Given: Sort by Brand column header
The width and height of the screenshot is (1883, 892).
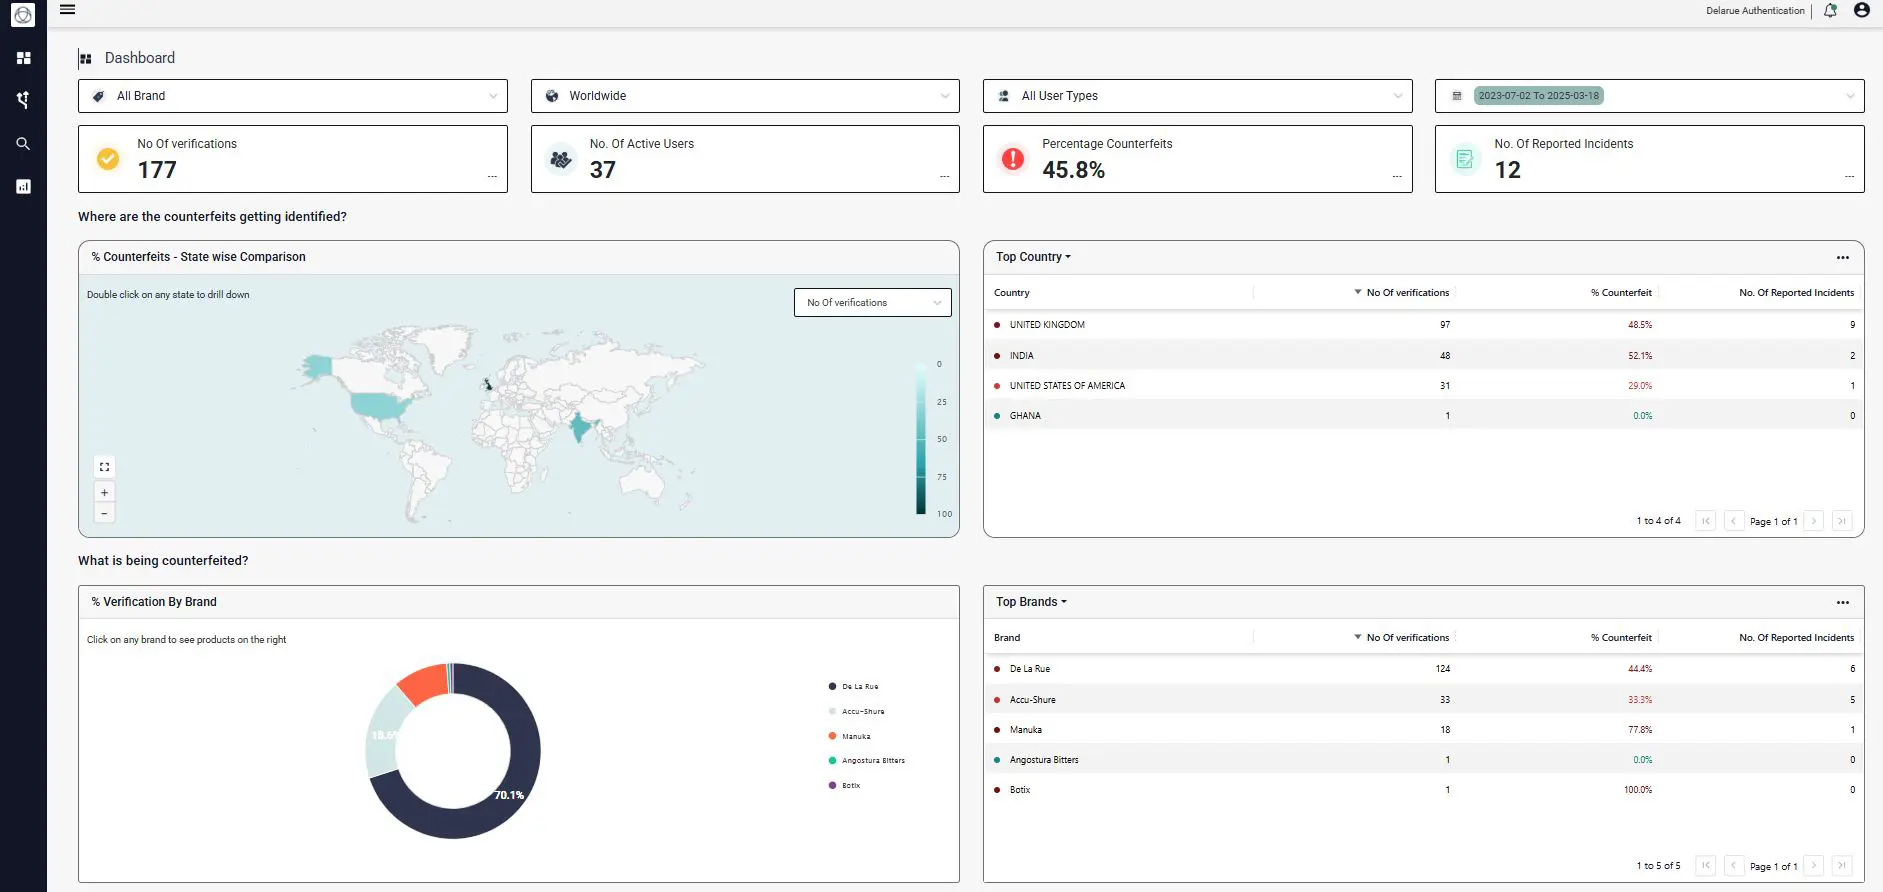Looking at the screenshot, I should point(1007,638).
